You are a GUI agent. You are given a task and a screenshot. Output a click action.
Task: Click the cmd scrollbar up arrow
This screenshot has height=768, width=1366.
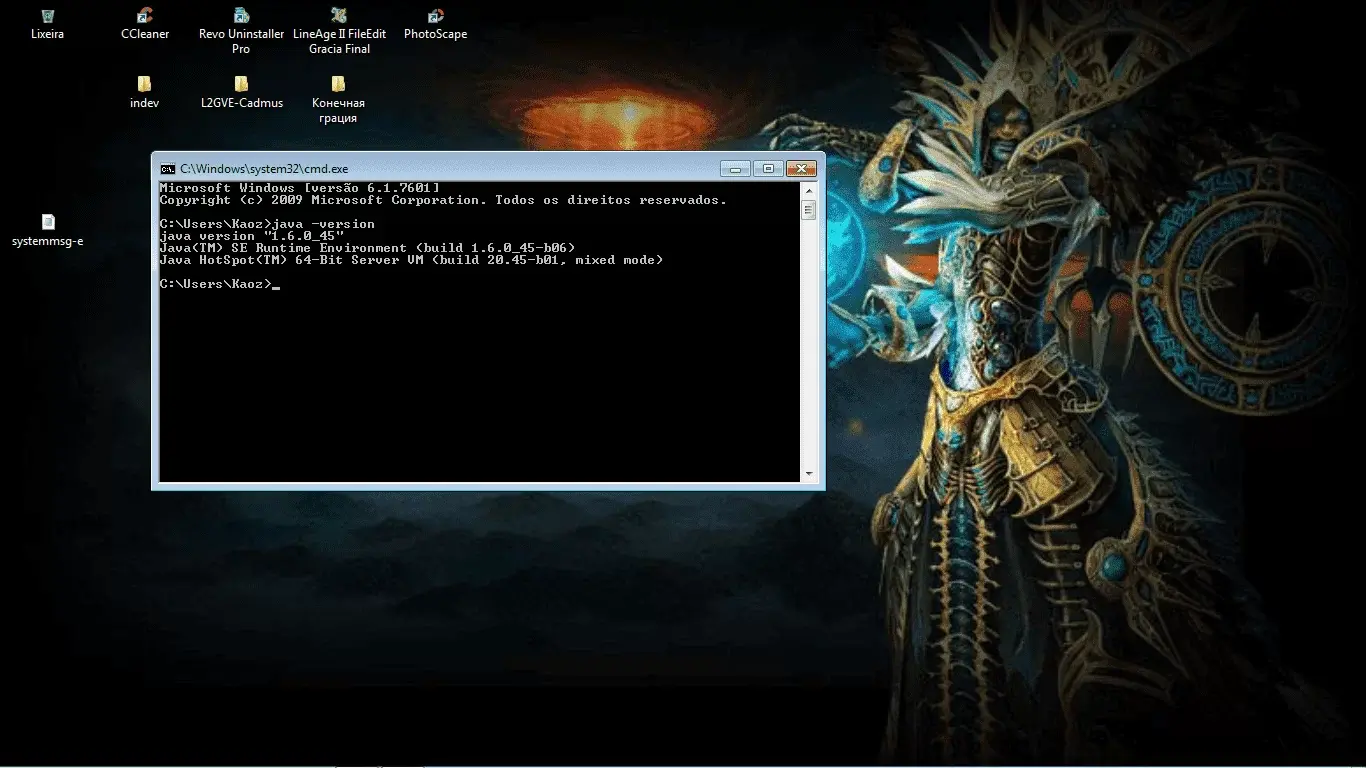[x=808, y=190]
